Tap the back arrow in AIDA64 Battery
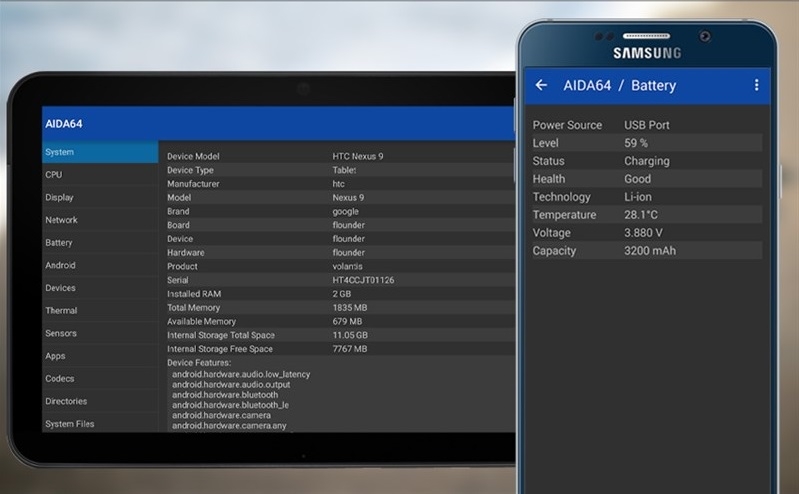 (541, 85)
